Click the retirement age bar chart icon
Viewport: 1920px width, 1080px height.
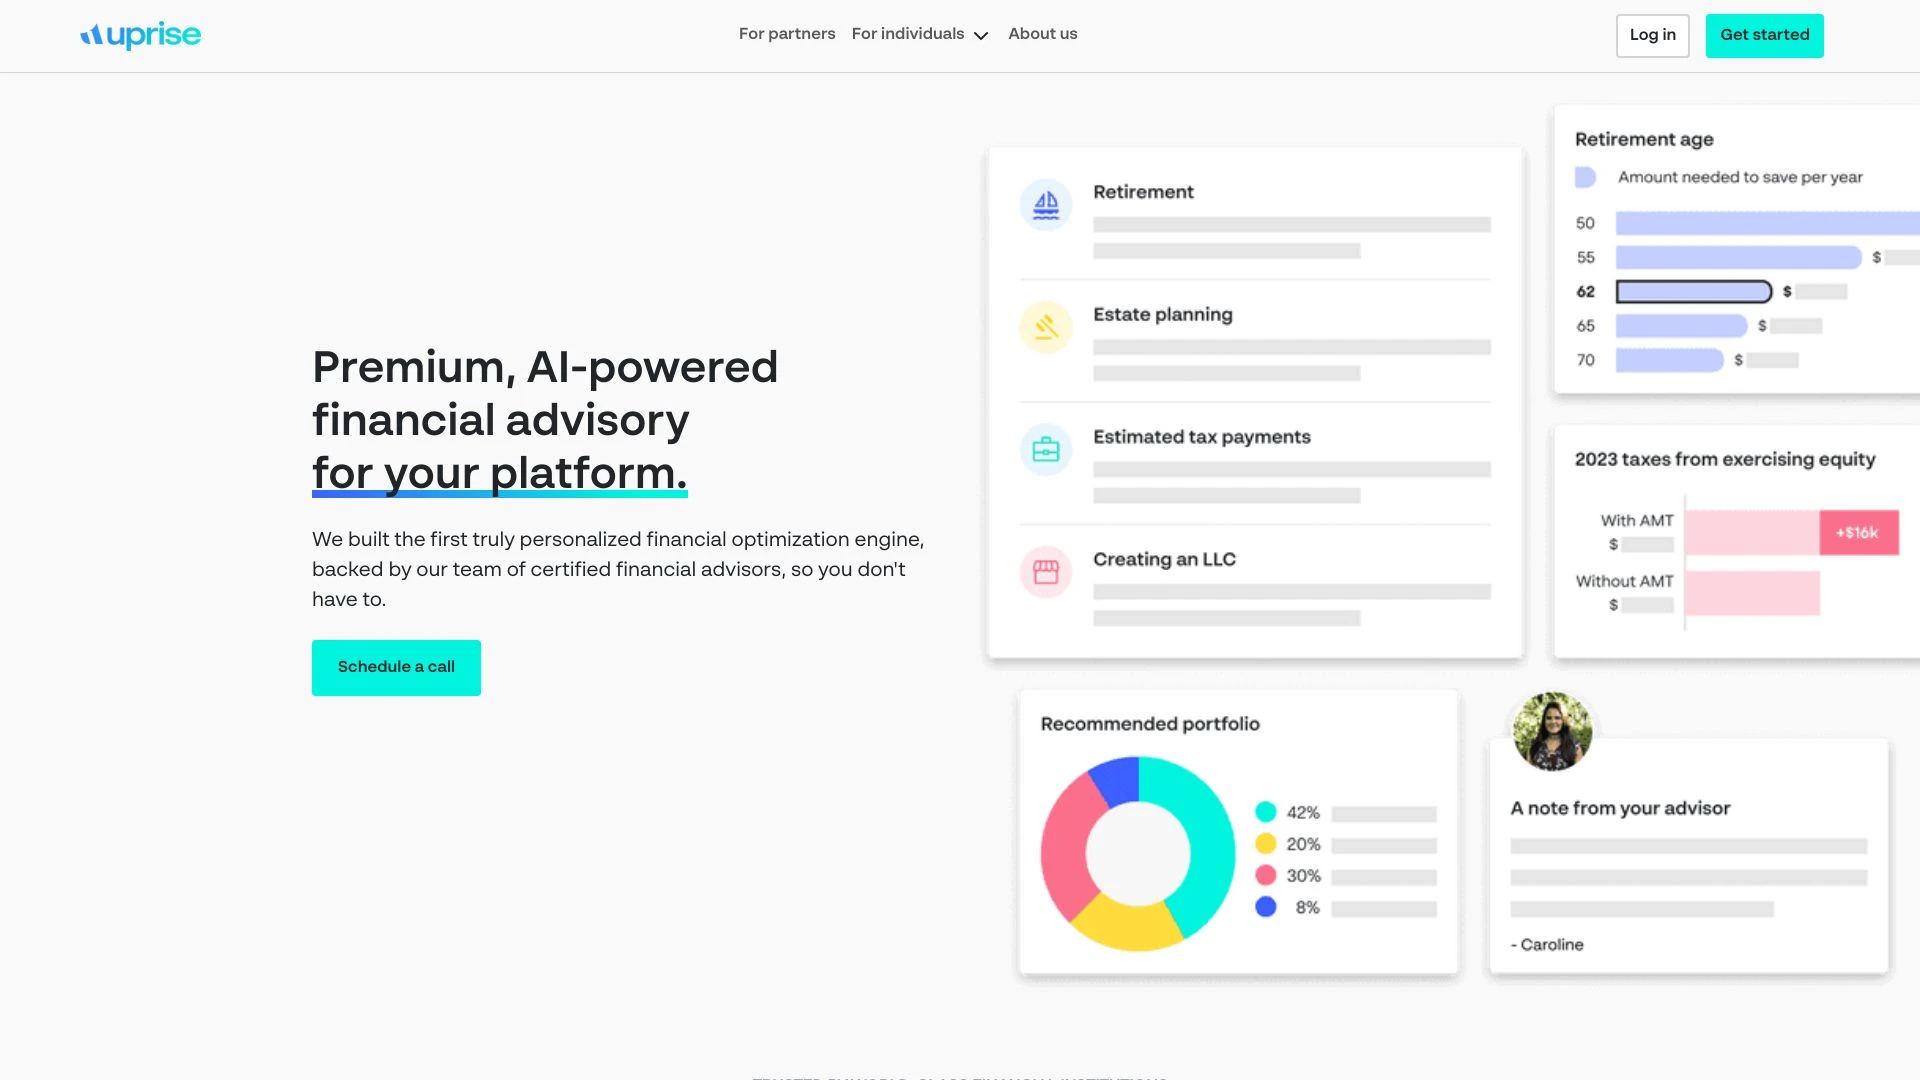pos(1584,175)
